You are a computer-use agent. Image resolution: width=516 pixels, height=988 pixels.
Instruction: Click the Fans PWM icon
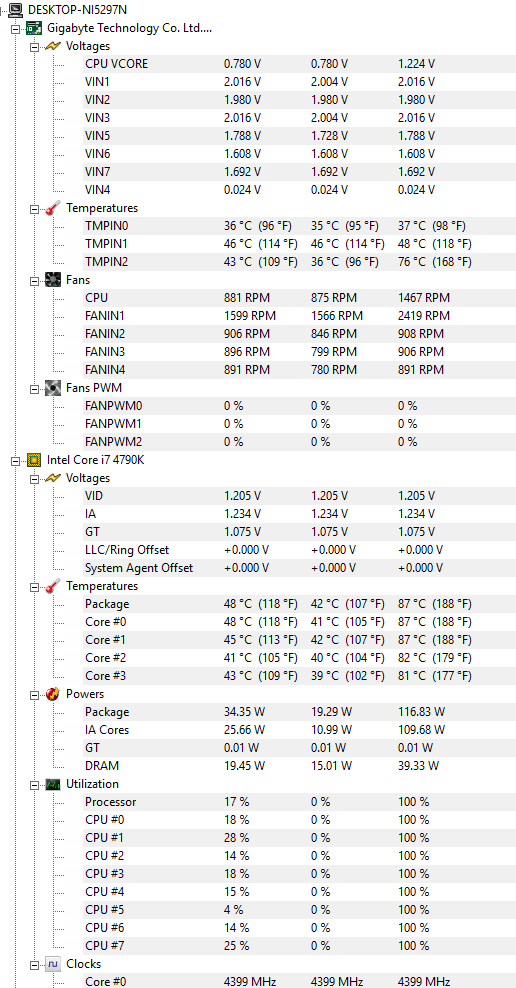[x=54, y=388]
